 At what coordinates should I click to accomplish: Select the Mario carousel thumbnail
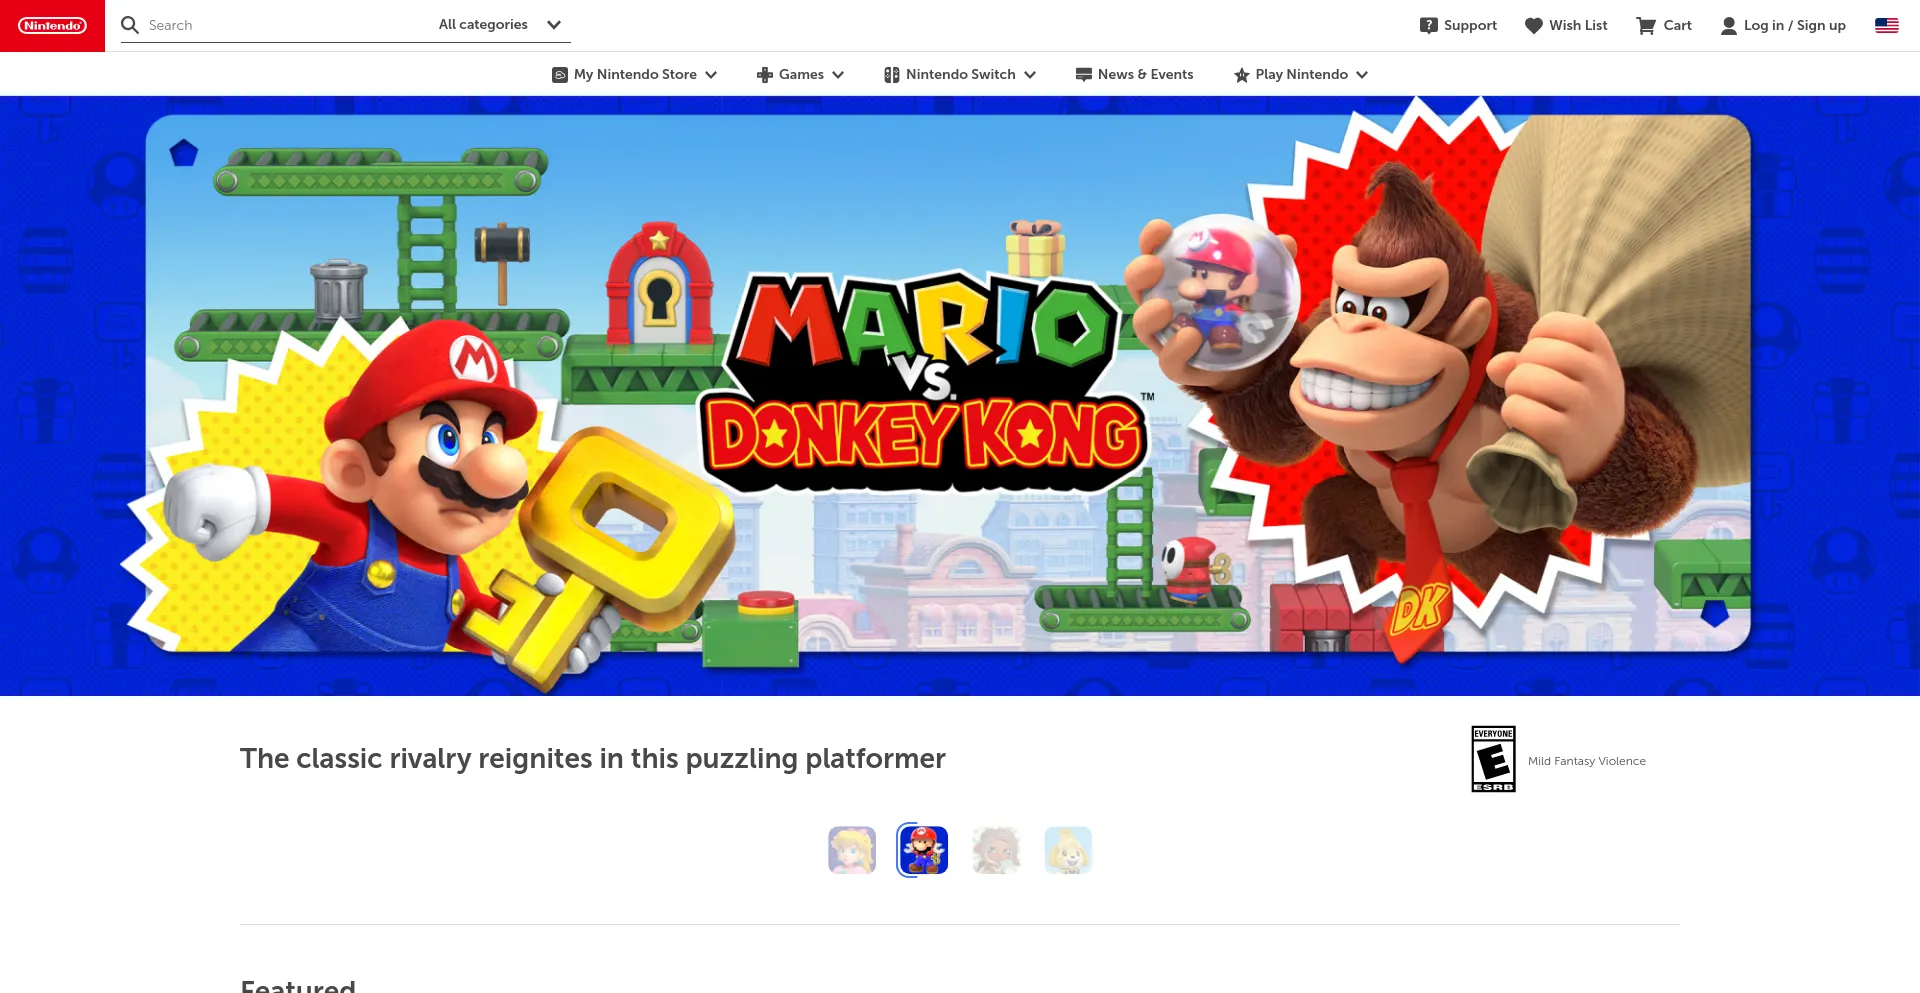click(x=923, y=850)
